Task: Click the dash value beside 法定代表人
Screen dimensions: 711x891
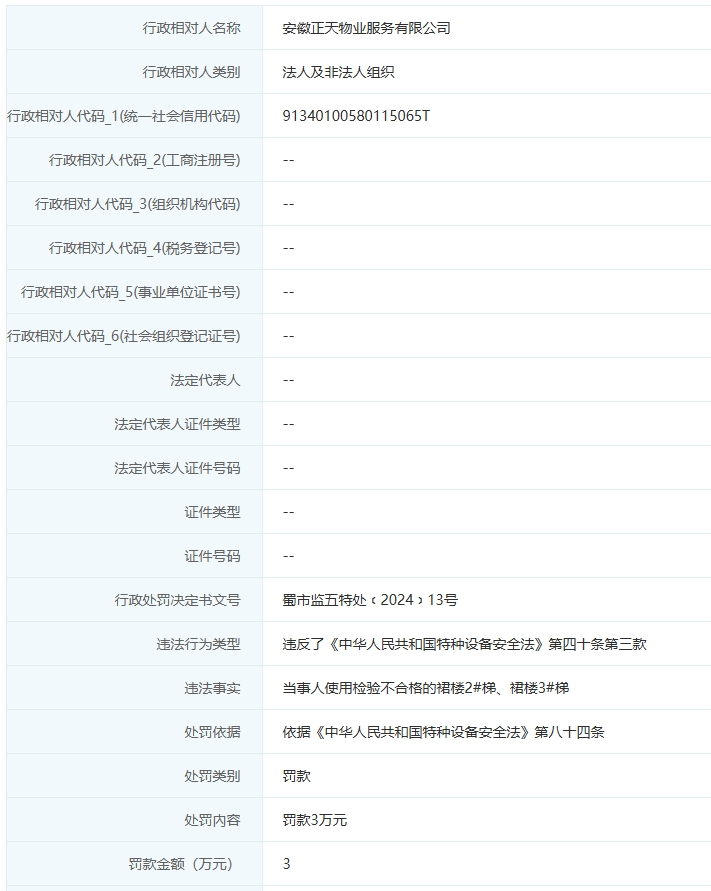Action: [288, 380]
